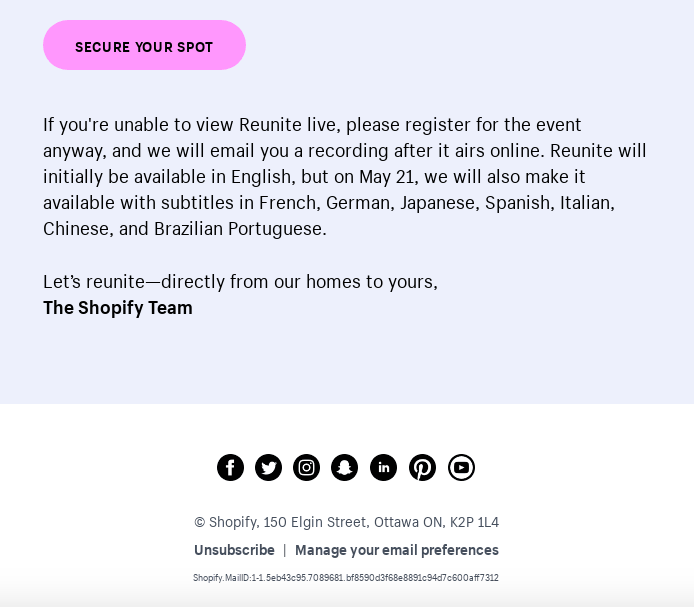Click the Secure Your Spot button
Image resolution: width=694 pixels, height=607 pixels.
144,45
